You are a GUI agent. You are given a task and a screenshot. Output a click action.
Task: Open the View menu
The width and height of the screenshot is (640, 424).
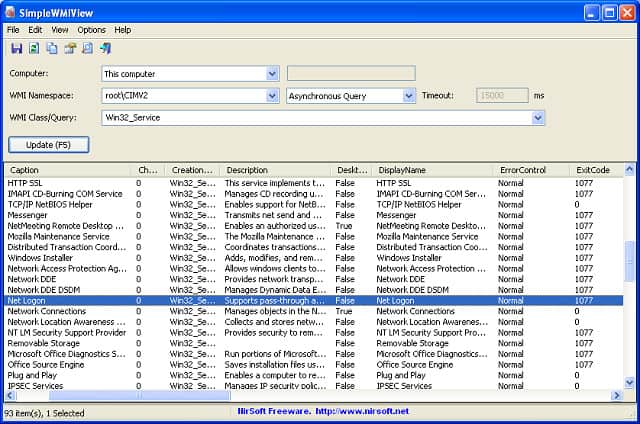(x=60, y=30)
